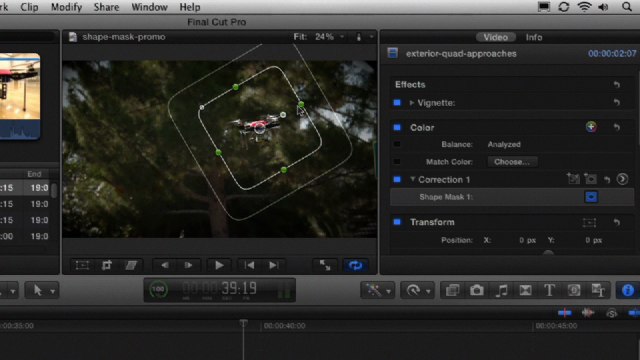This screenshot has width=640, height=360.
Task: Open the enhancements magic wand dropdown
Action: (x=378, y=290)
